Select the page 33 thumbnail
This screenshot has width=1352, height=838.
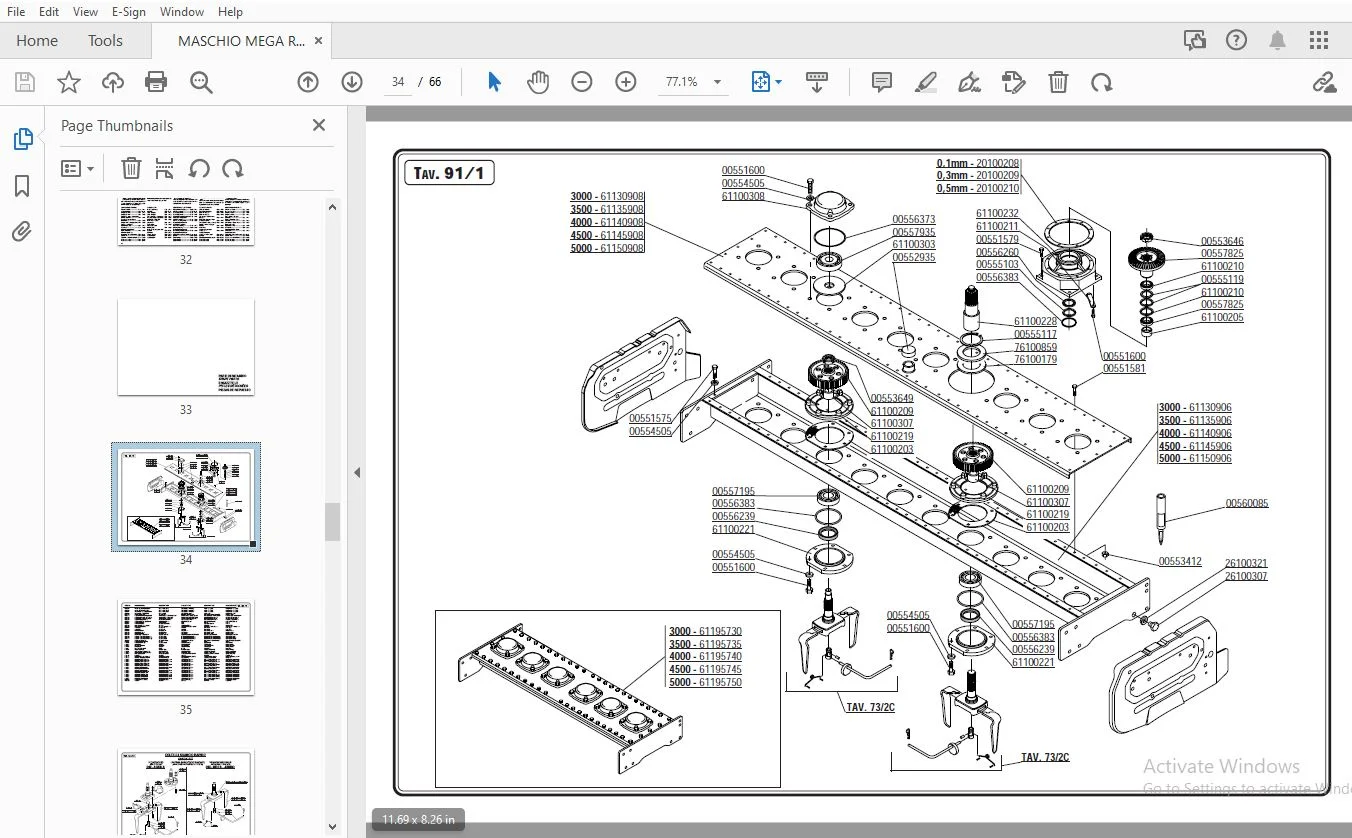click(x=186, y=347)
